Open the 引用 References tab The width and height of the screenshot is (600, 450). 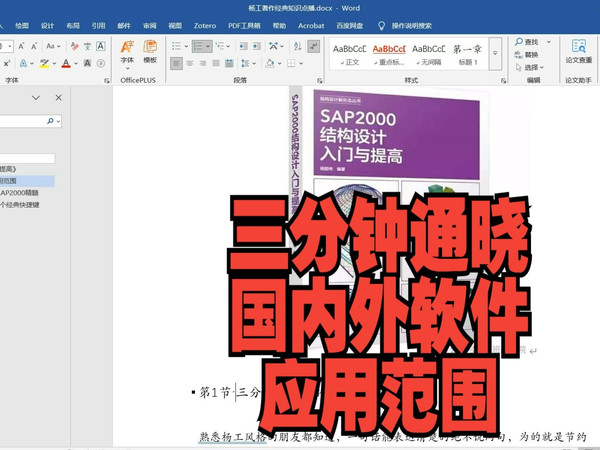[98, 26]
